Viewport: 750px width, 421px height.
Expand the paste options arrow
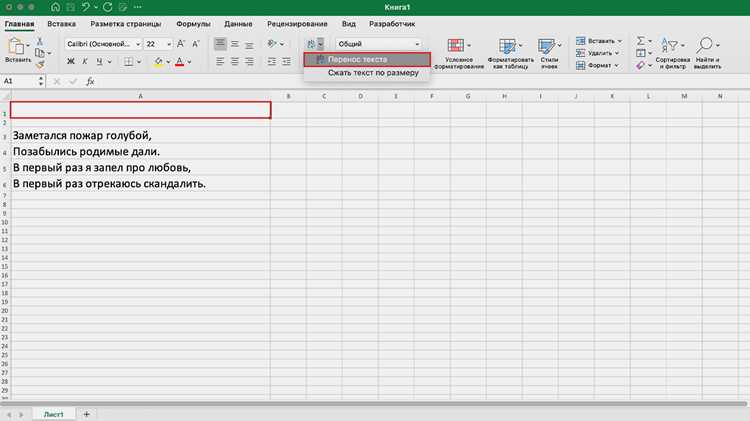[x=28, y=45]
